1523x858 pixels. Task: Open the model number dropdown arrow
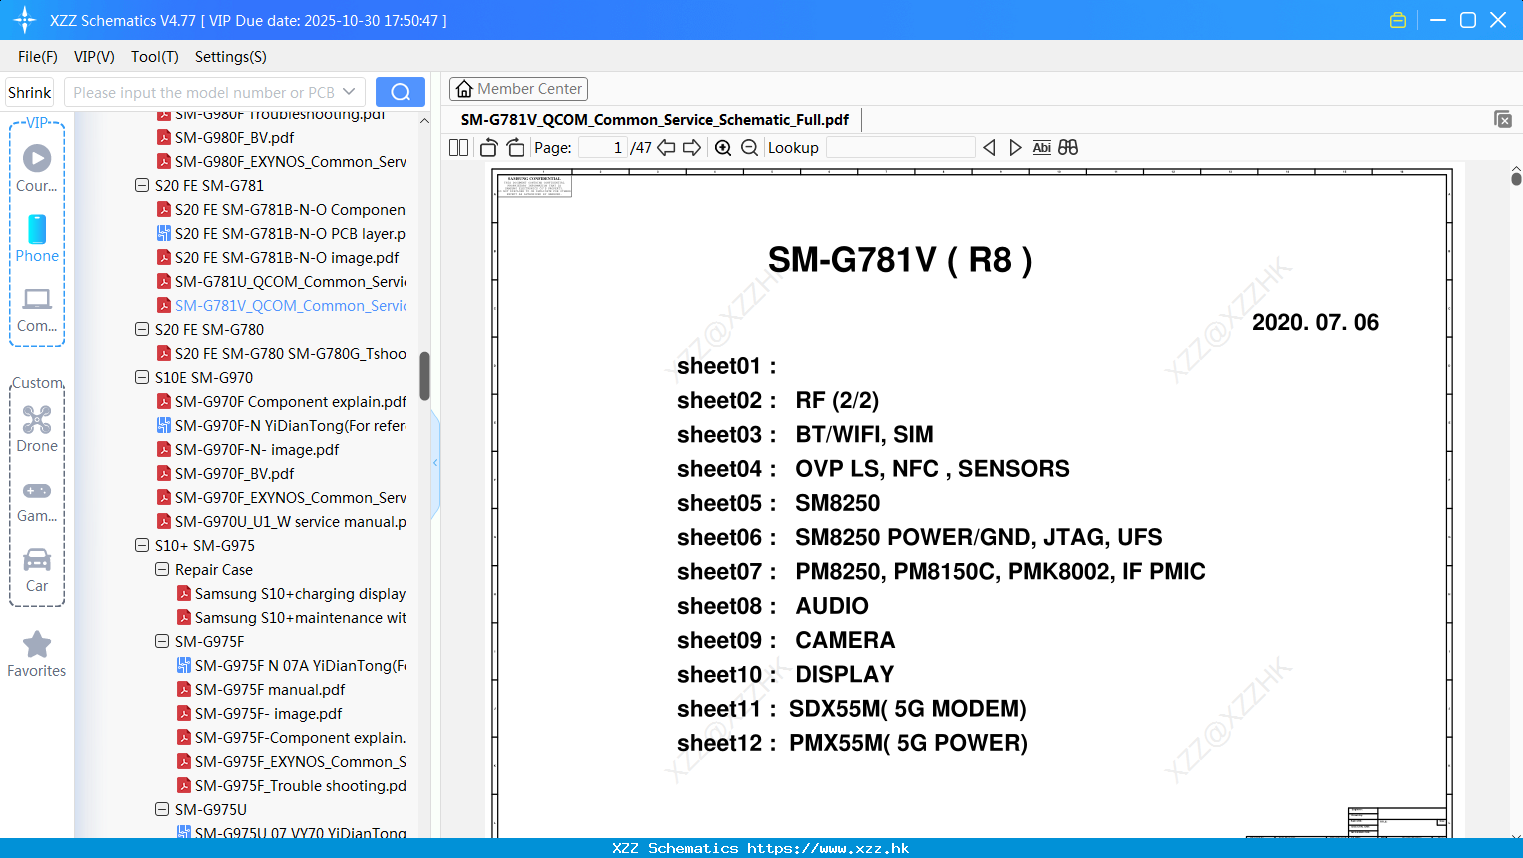point(349,92)
